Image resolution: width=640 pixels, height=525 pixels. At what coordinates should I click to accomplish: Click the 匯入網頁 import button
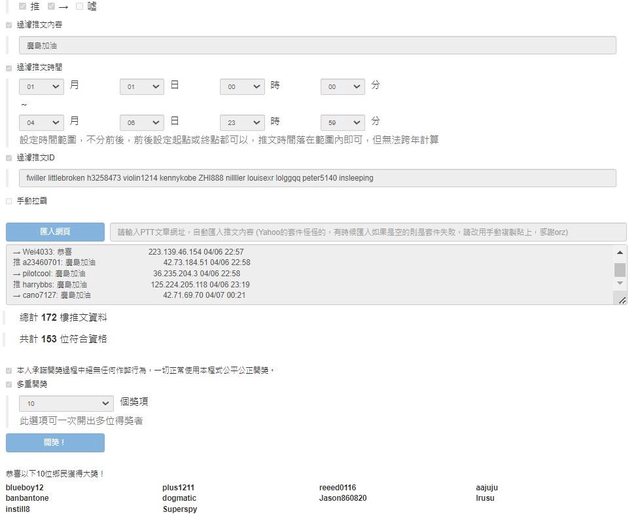pos(55,231)
